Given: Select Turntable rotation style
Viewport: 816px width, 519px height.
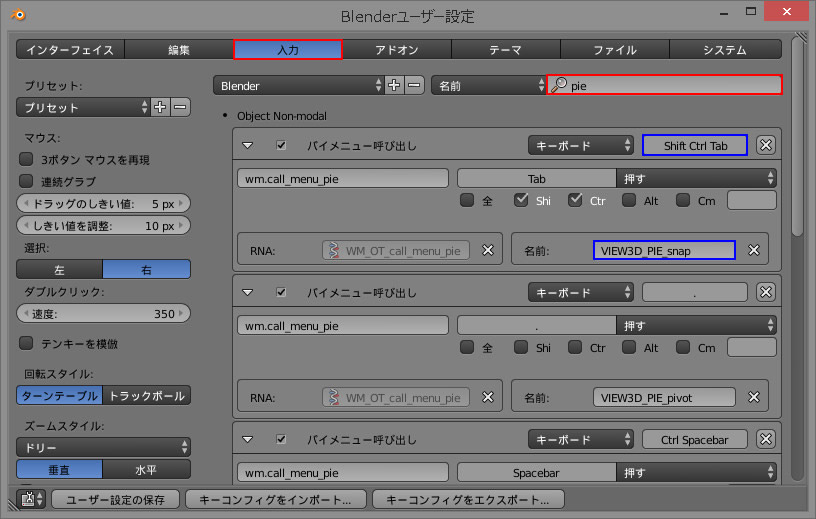Looking at the screenshot, I should pos(60,396).
